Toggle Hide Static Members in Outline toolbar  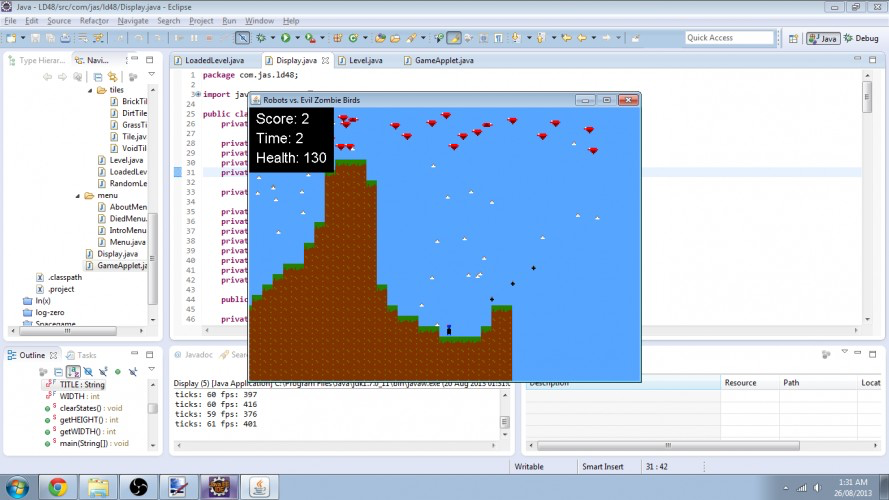pos(103,372)
